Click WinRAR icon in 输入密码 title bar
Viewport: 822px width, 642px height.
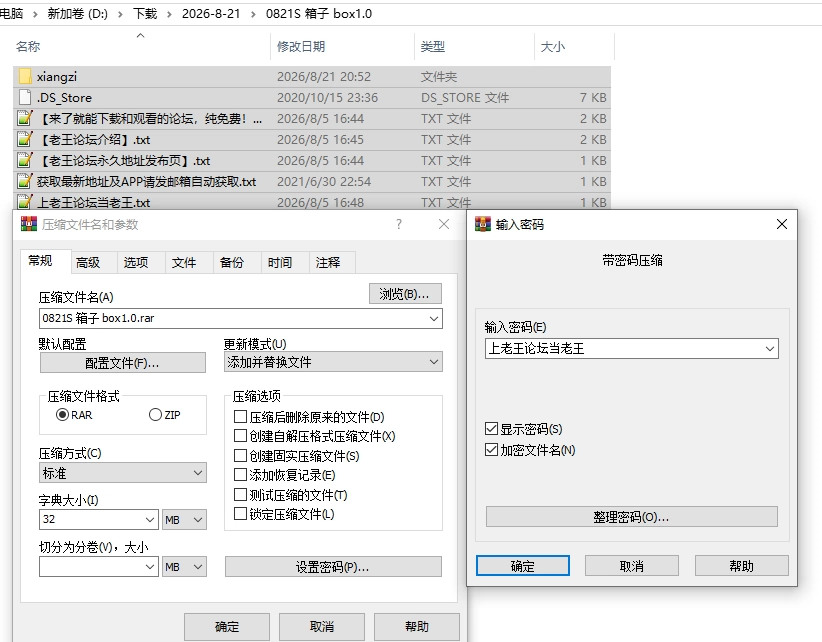(x=483, y=224)
